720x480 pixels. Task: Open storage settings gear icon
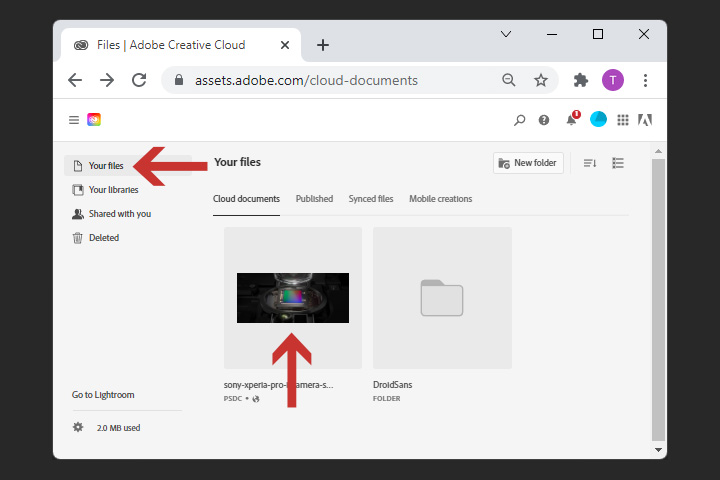point(78,427)
